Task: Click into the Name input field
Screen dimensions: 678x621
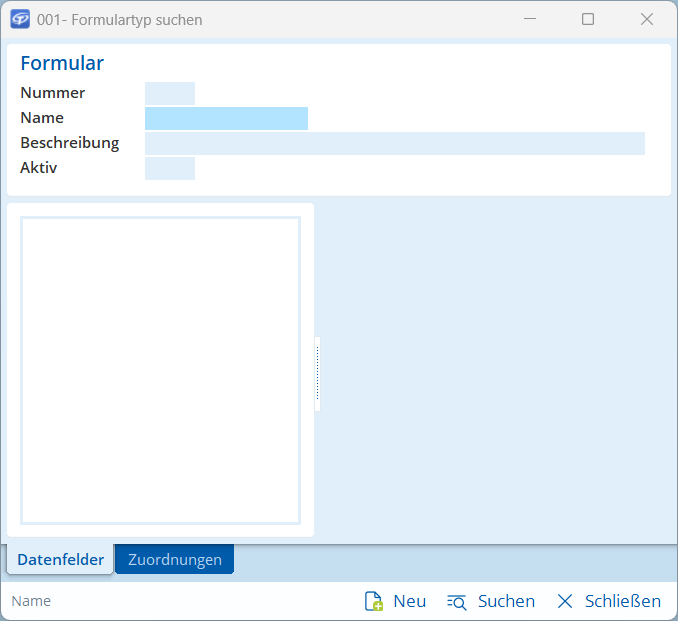Action: (226, 118)
